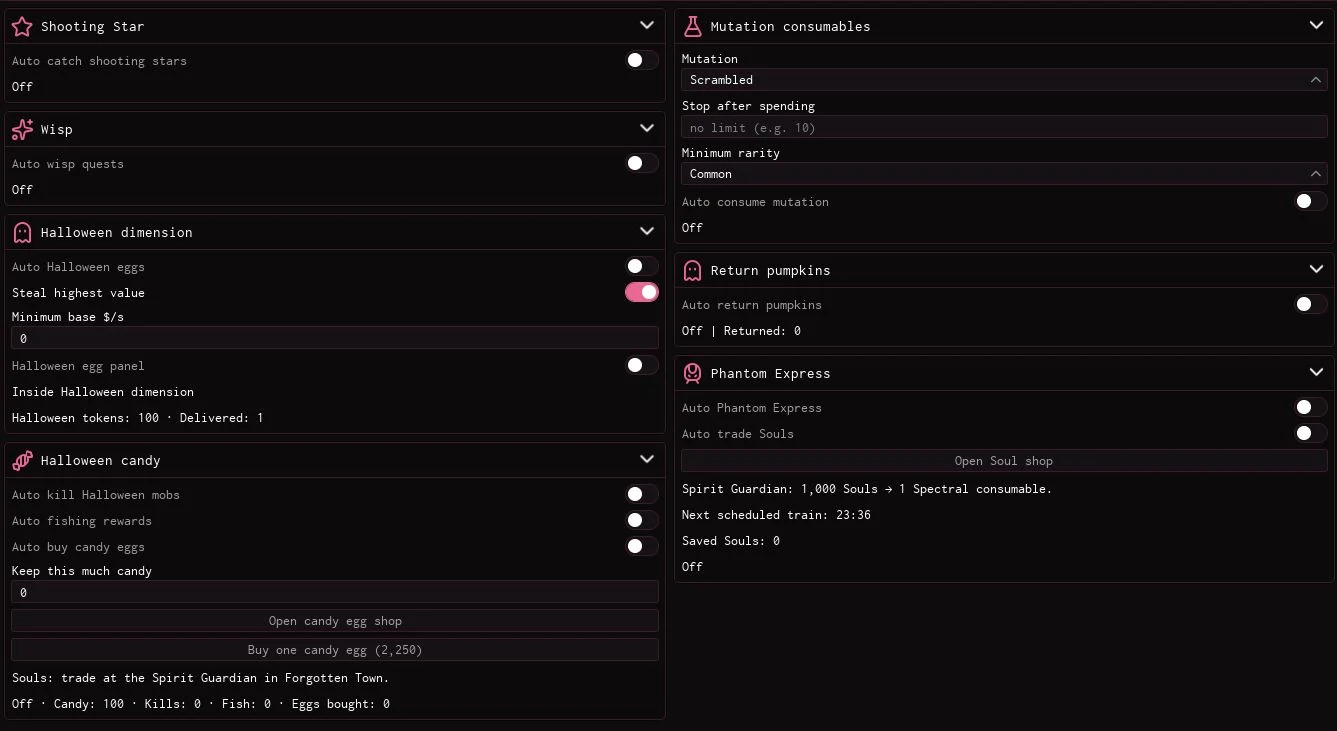Focus the Keep this much candy field
This screenshot has height=731, width=1337.
335,592
